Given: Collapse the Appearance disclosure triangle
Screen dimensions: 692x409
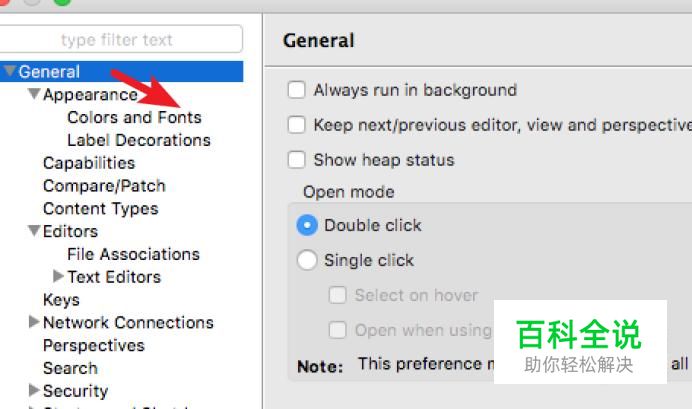Looking at the screenshot, I should 34,95.
